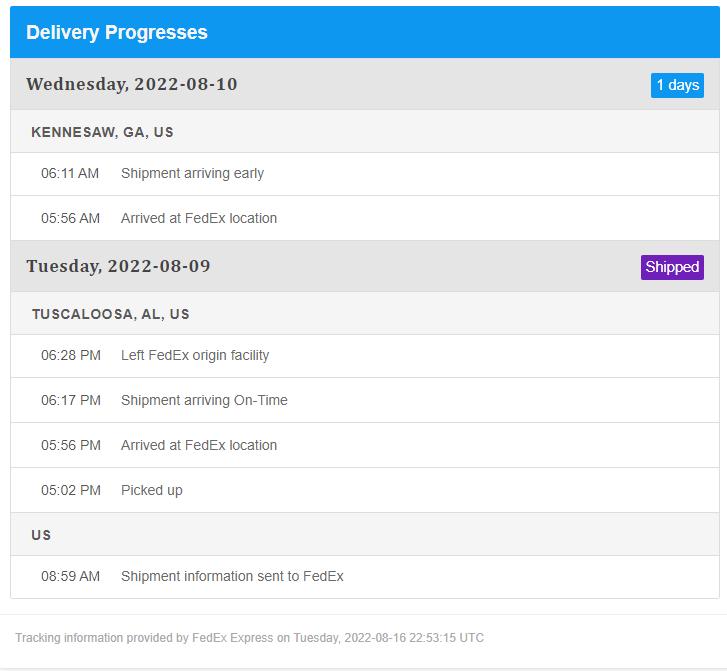Select the 06:11 AM timestamp
The height and width of the screenshot is (671, 727).
(70, 173)
